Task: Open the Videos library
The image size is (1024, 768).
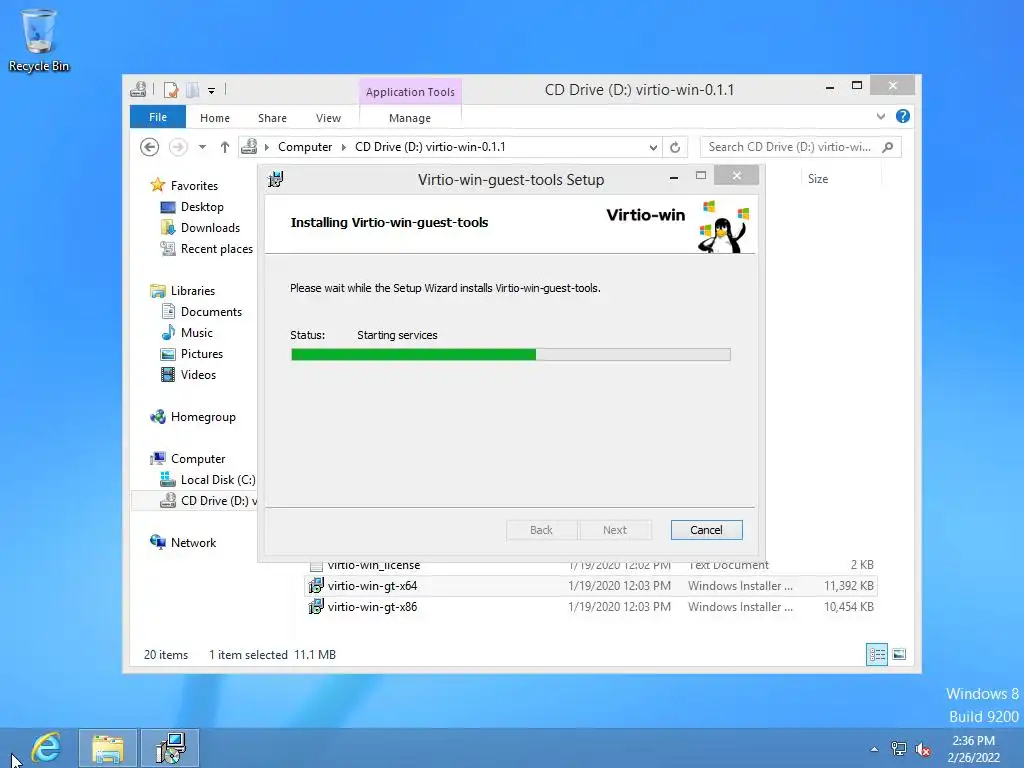Action: (198, 374)
